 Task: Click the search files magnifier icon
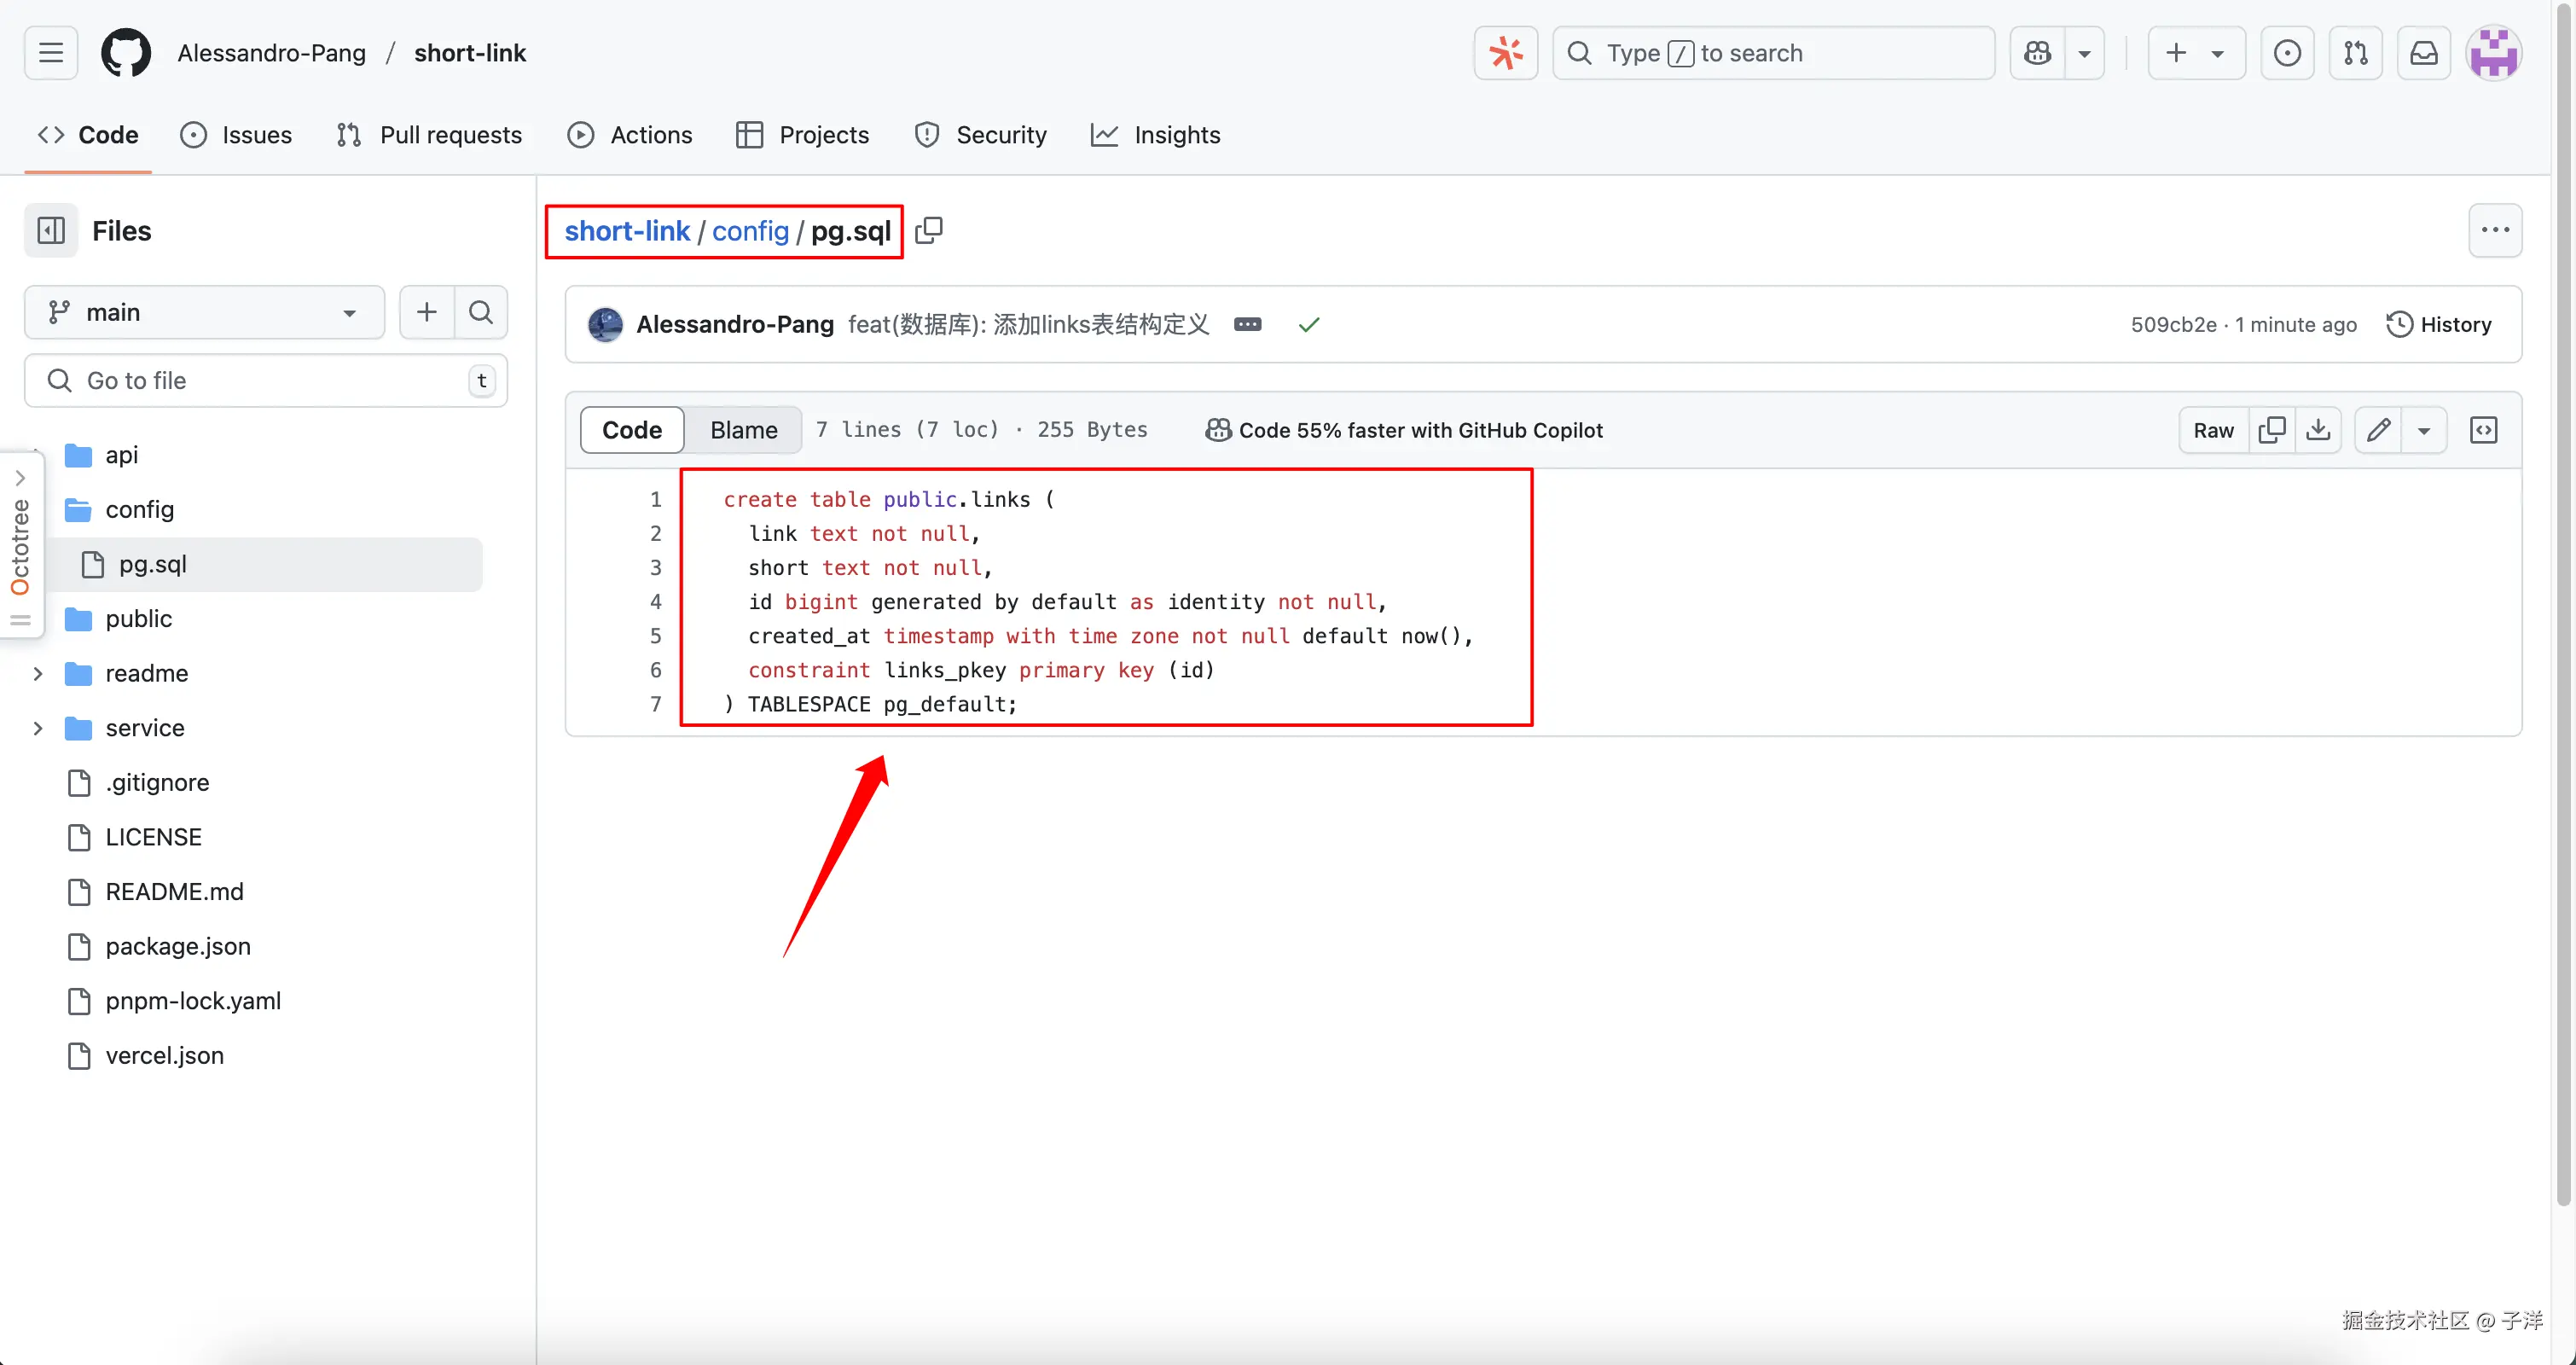[481, 312]
